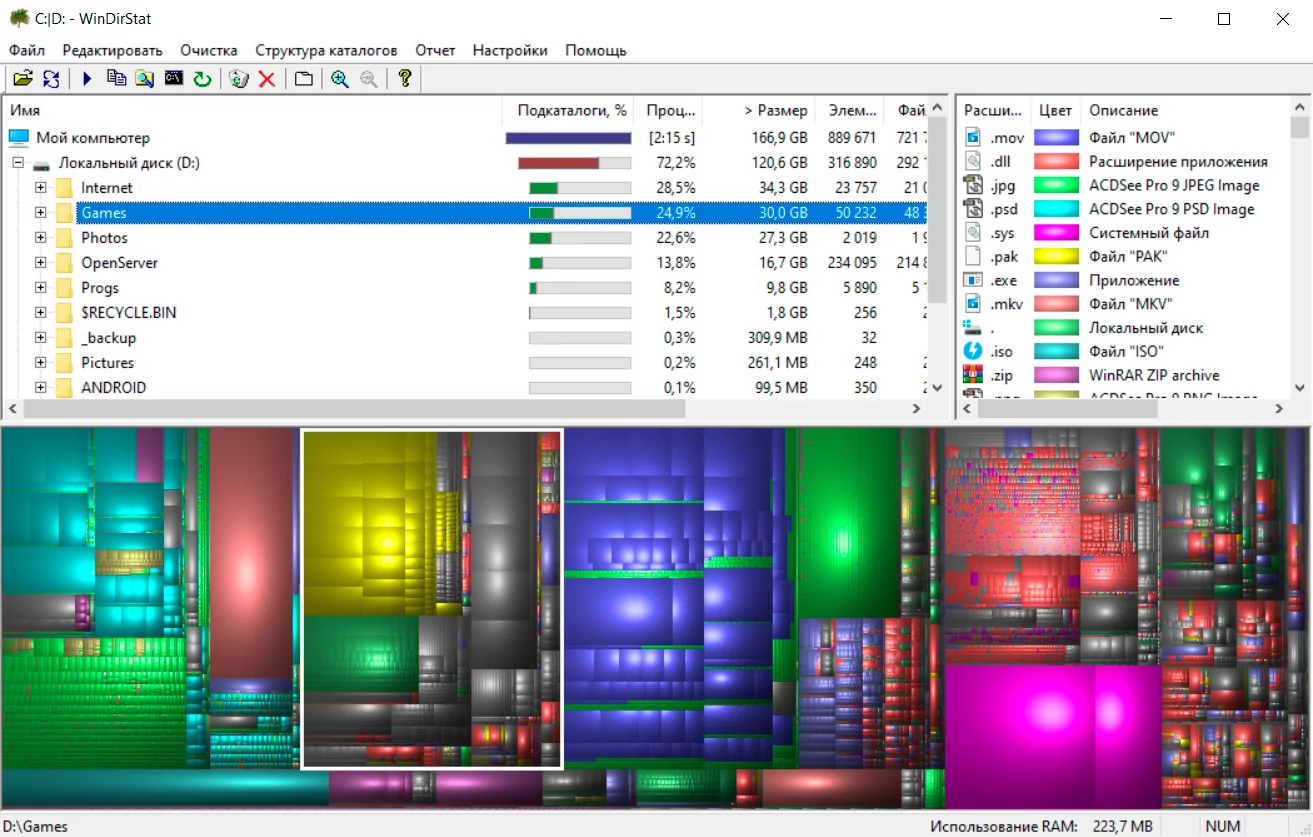Open the Помощь menu
This screenshot has height=837, width=1313.
tap(596, 50)
